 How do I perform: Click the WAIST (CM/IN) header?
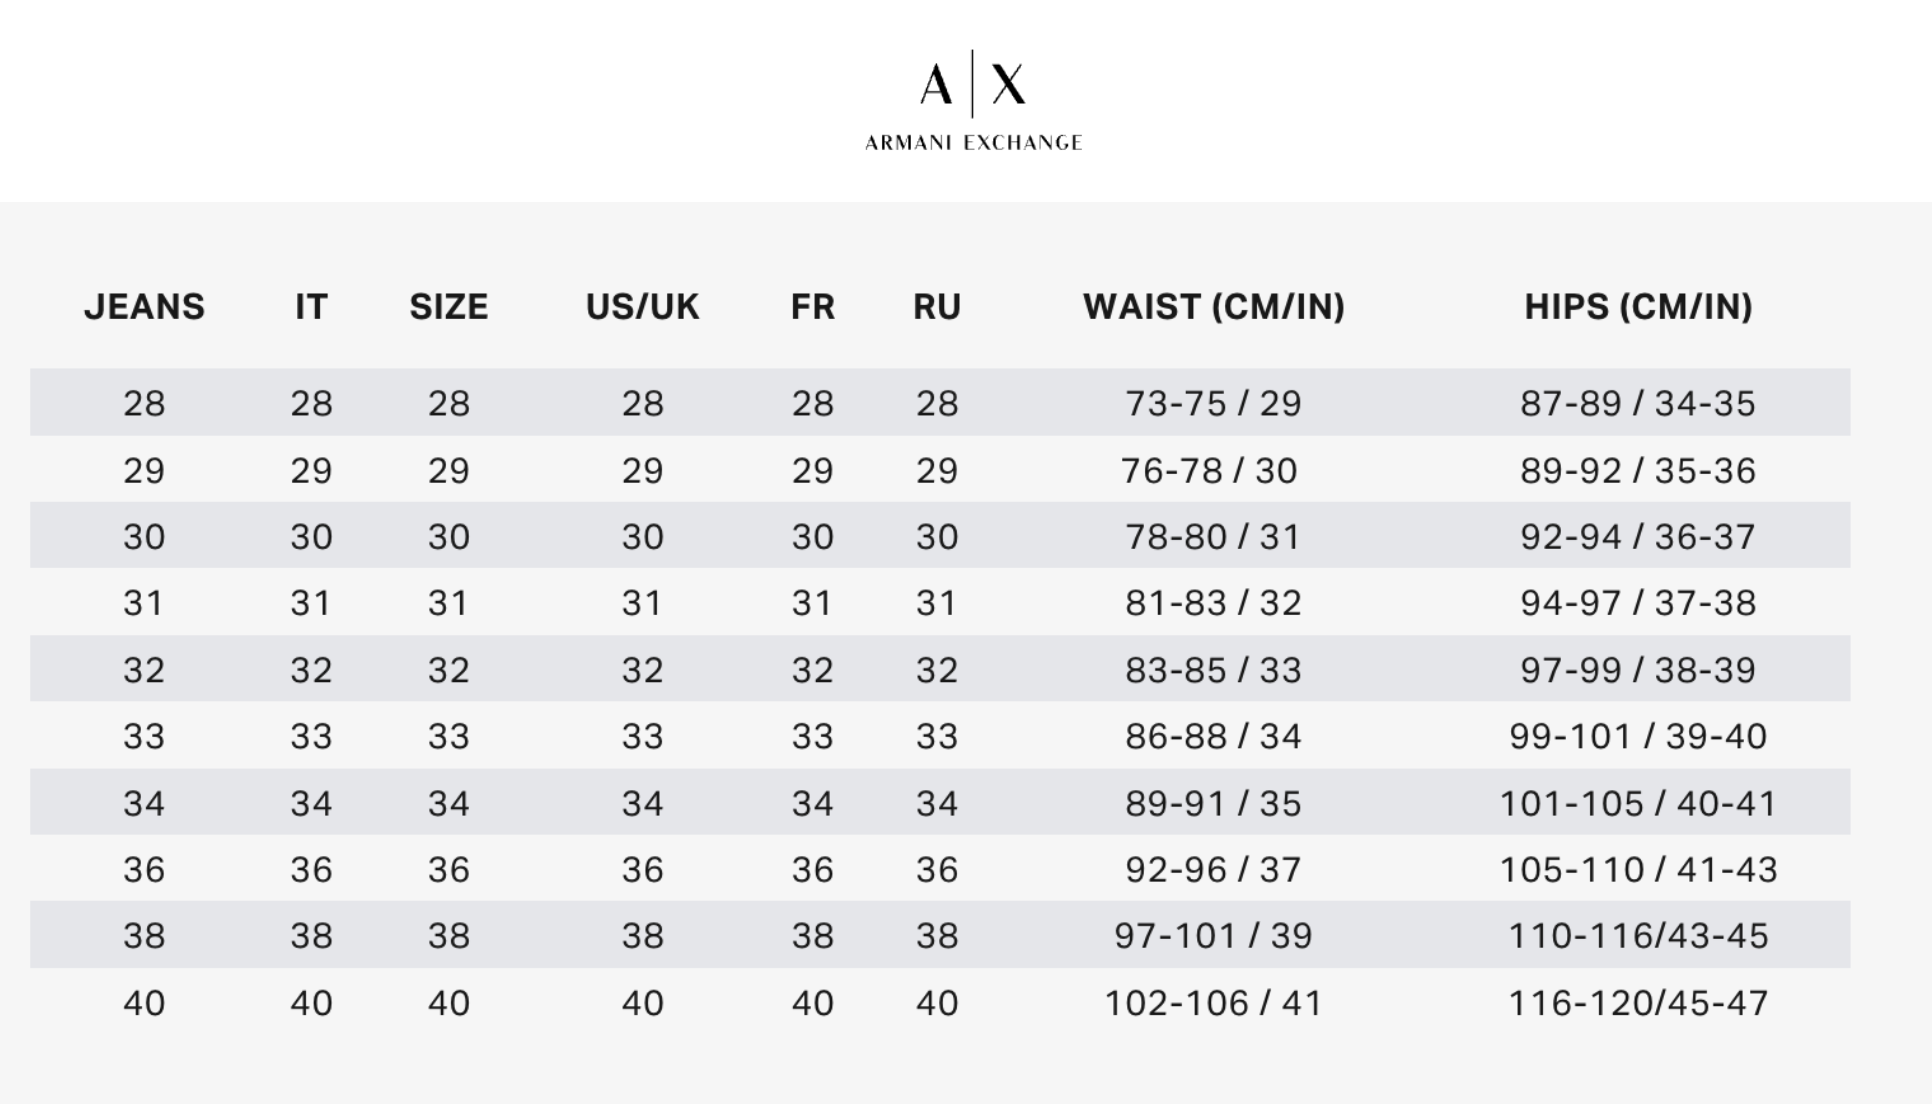pyautogui.click(x=1214, y=306)
